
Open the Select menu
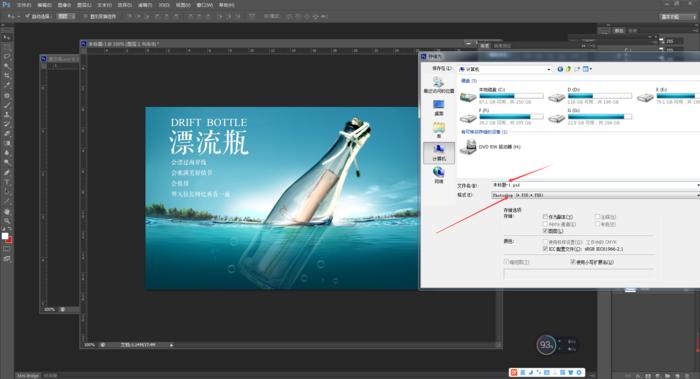tap(125, 5)
